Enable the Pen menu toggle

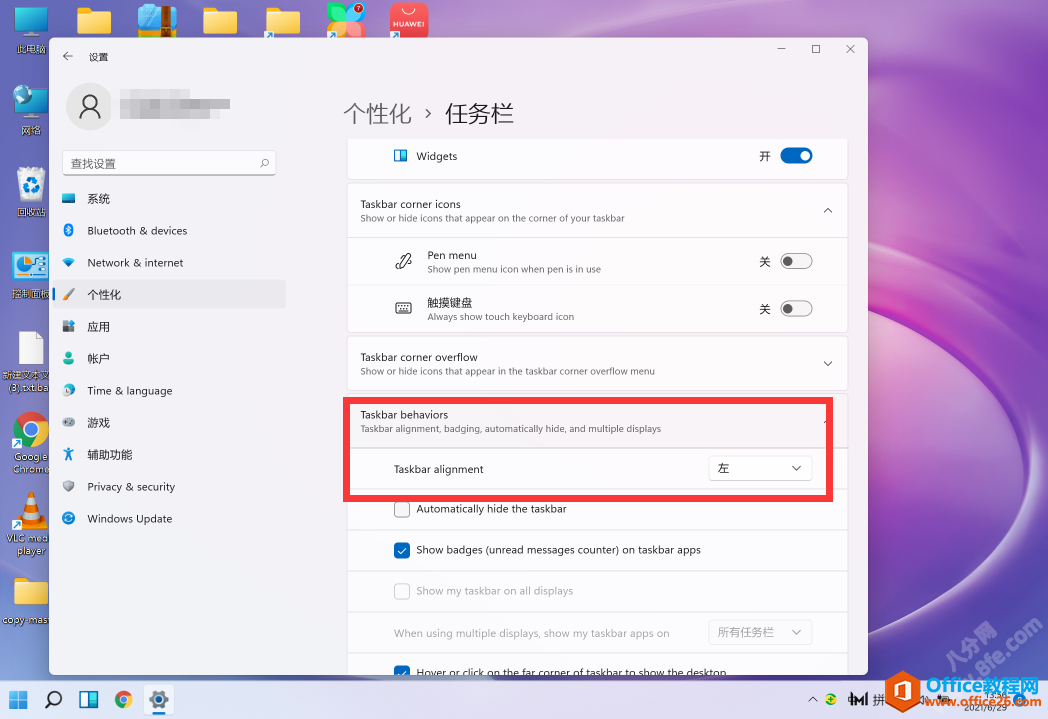point(796,261)
